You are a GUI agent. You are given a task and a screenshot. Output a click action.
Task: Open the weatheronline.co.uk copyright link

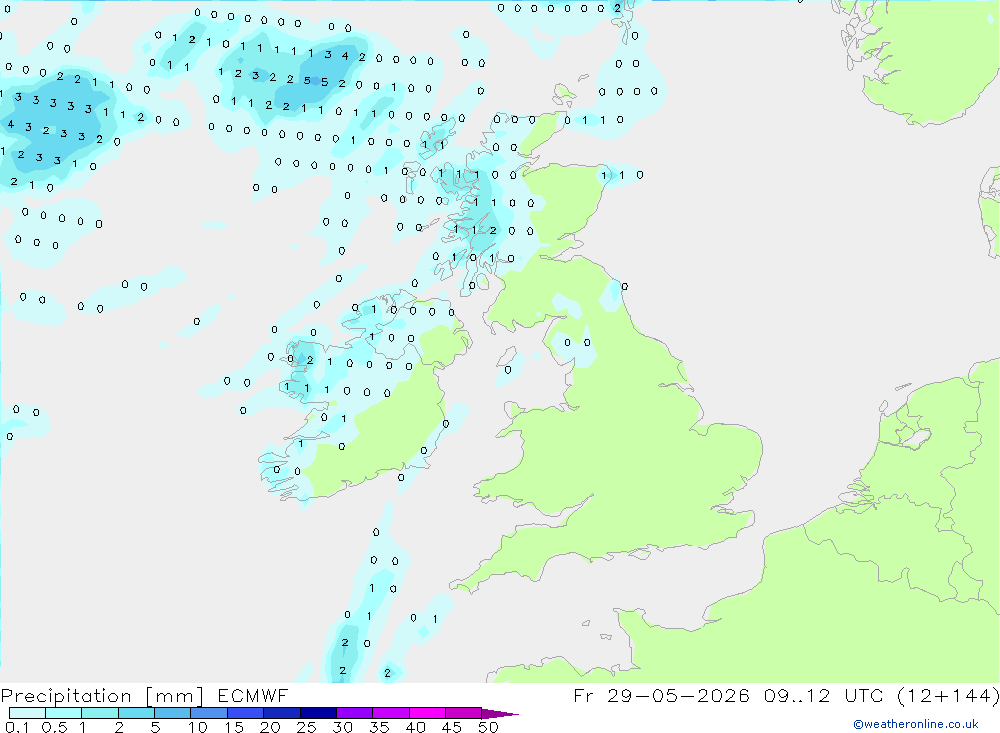point(916,724)
